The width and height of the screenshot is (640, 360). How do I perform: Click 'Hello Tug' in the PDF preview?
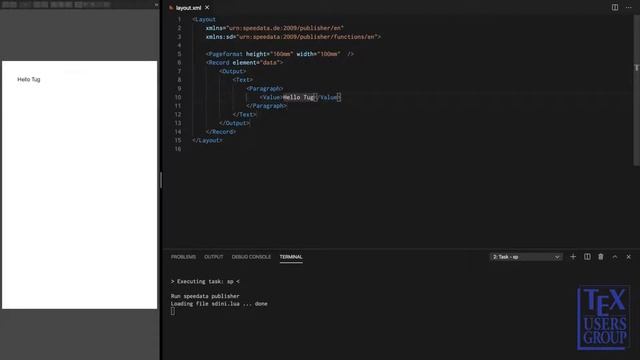[29, 79]
